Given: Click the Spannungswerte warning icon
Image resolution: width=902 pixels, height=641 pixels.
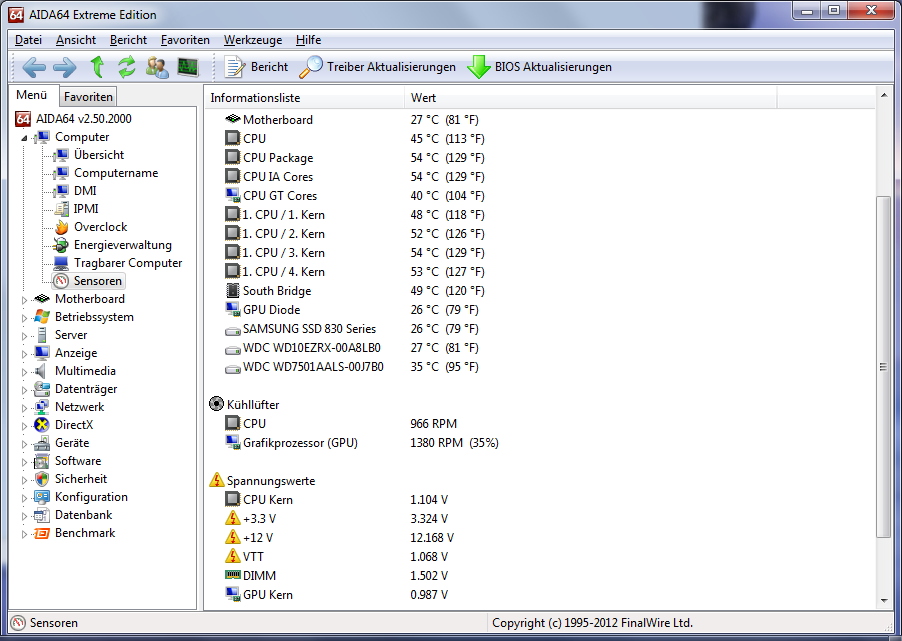Looking at the screenshot, I should point(216,480).
